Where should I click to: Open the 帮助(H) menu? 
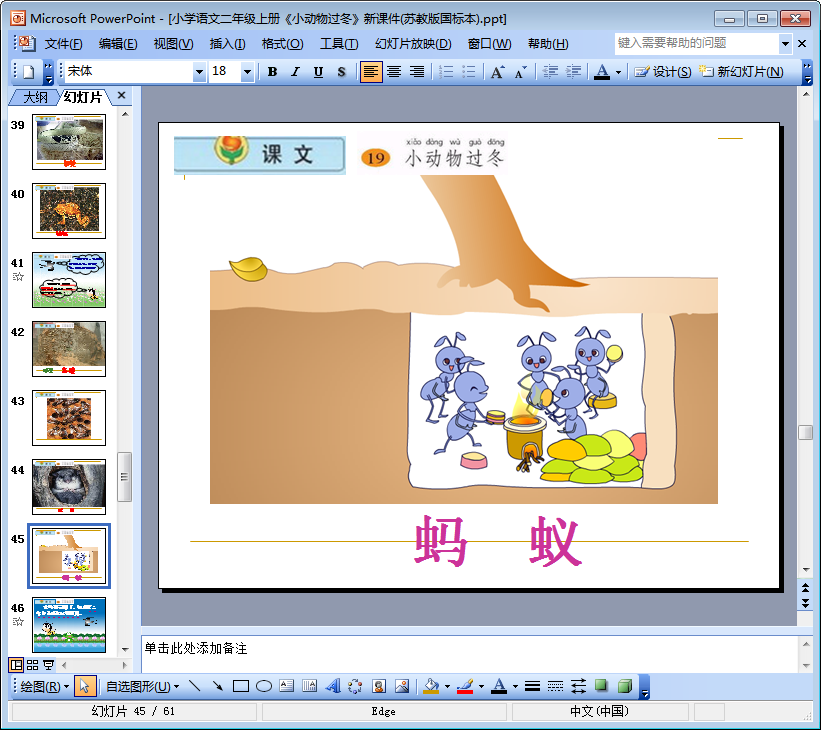pos(548,44)
